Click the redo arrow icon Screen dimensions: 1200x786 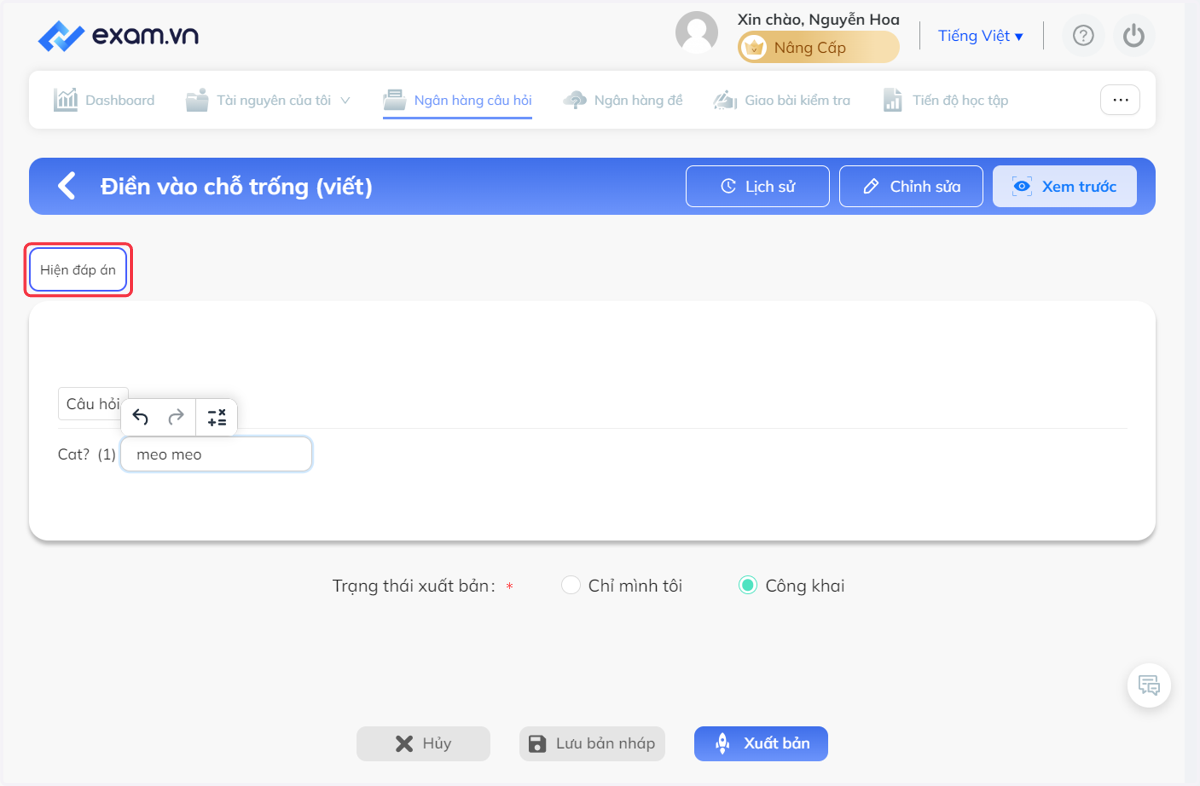176,417
